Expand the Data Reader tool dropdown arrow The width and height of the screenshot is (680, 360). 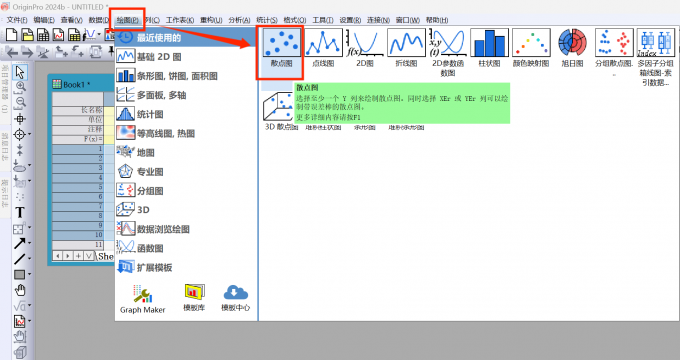(29, 134)
